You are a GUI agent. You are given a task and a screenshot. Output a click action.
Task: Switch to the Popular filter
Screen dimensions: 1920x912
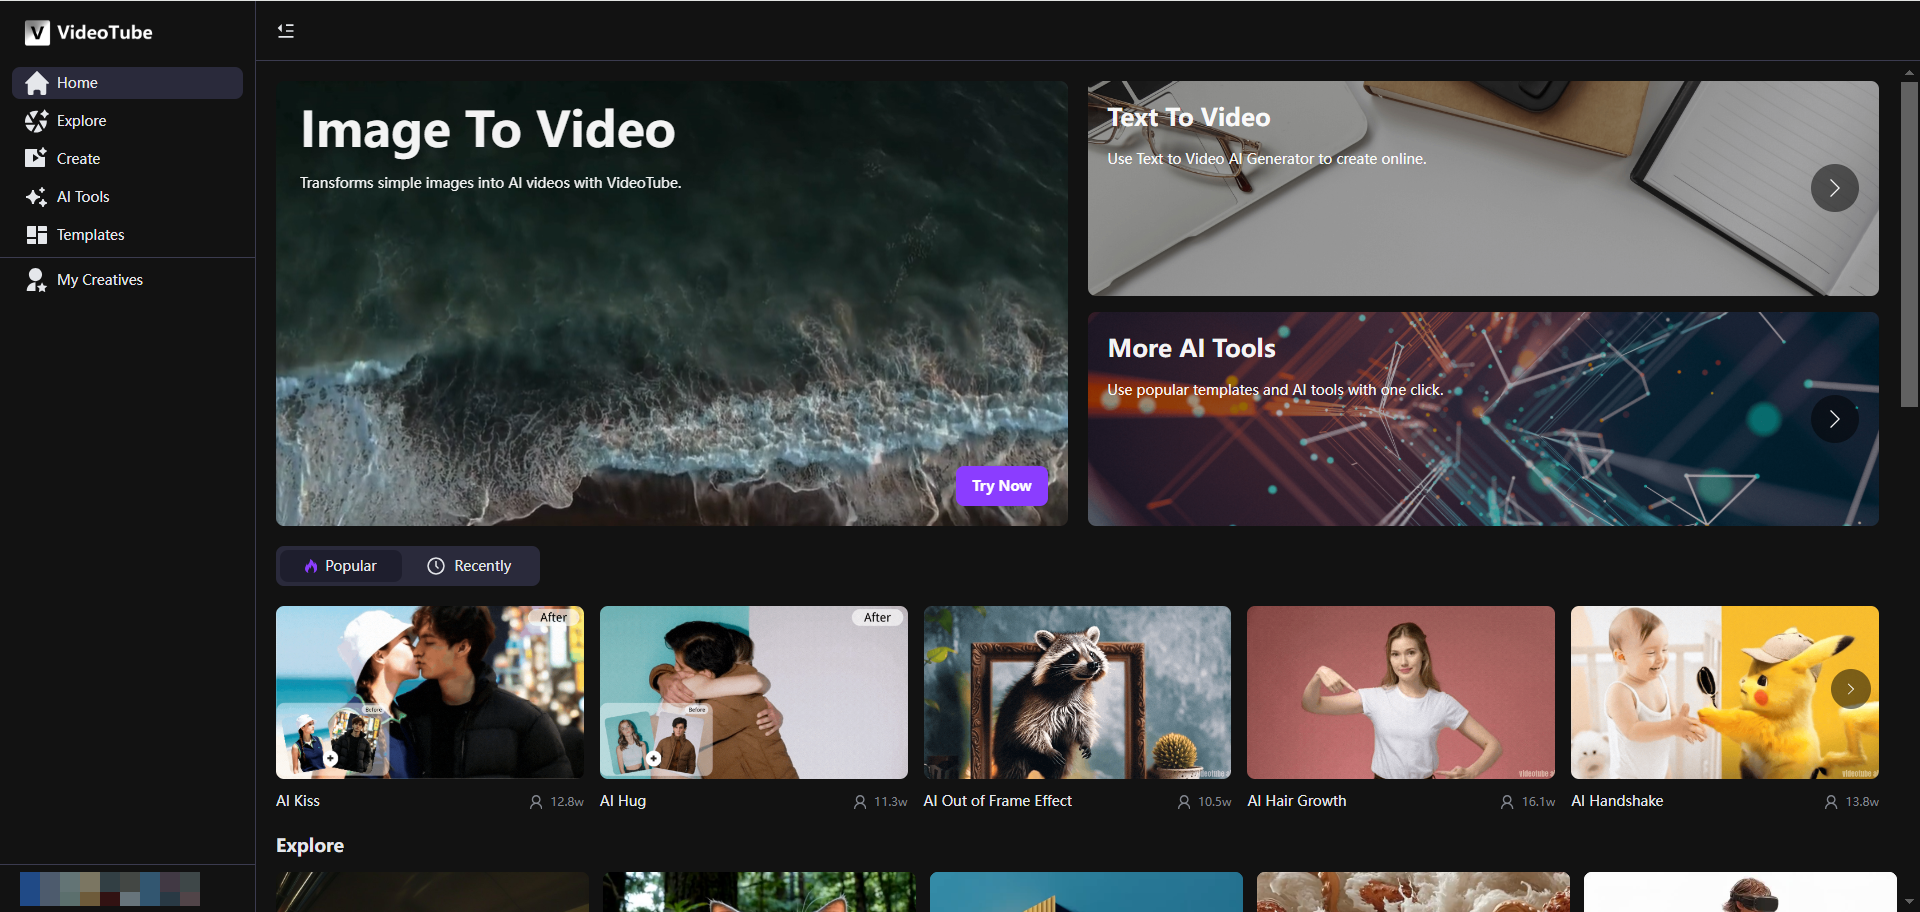point(339,565)
